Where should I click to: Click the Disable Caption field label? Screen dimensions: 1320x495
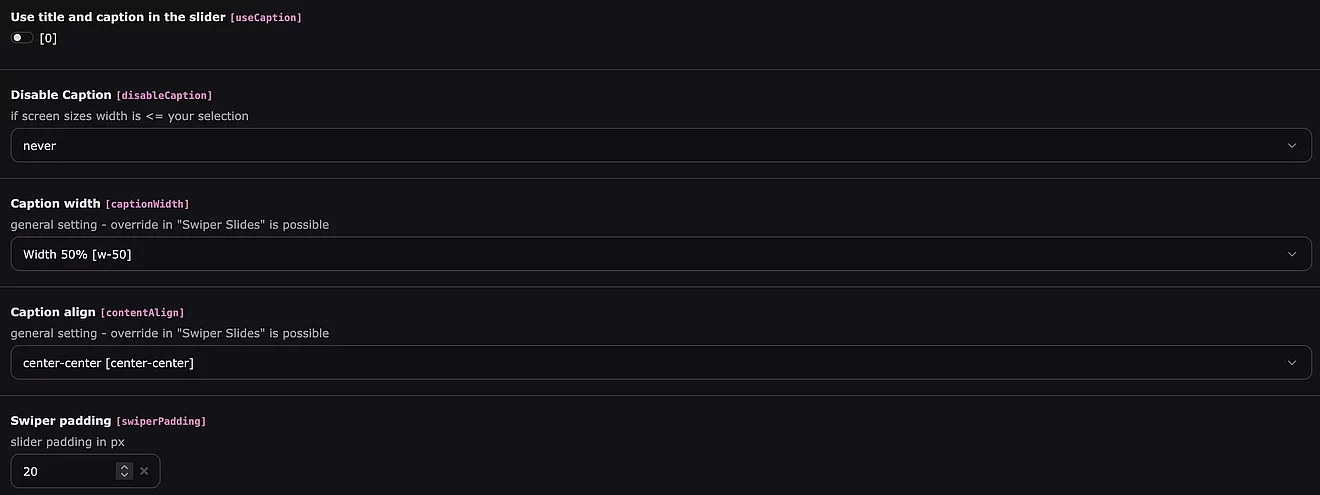click(x=61, y=95)
